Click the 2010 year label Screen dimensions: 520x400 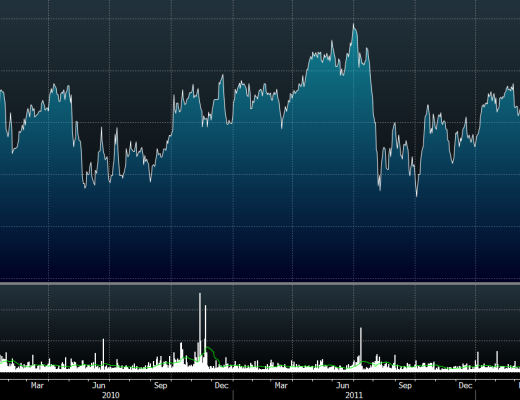pos(111,395)
